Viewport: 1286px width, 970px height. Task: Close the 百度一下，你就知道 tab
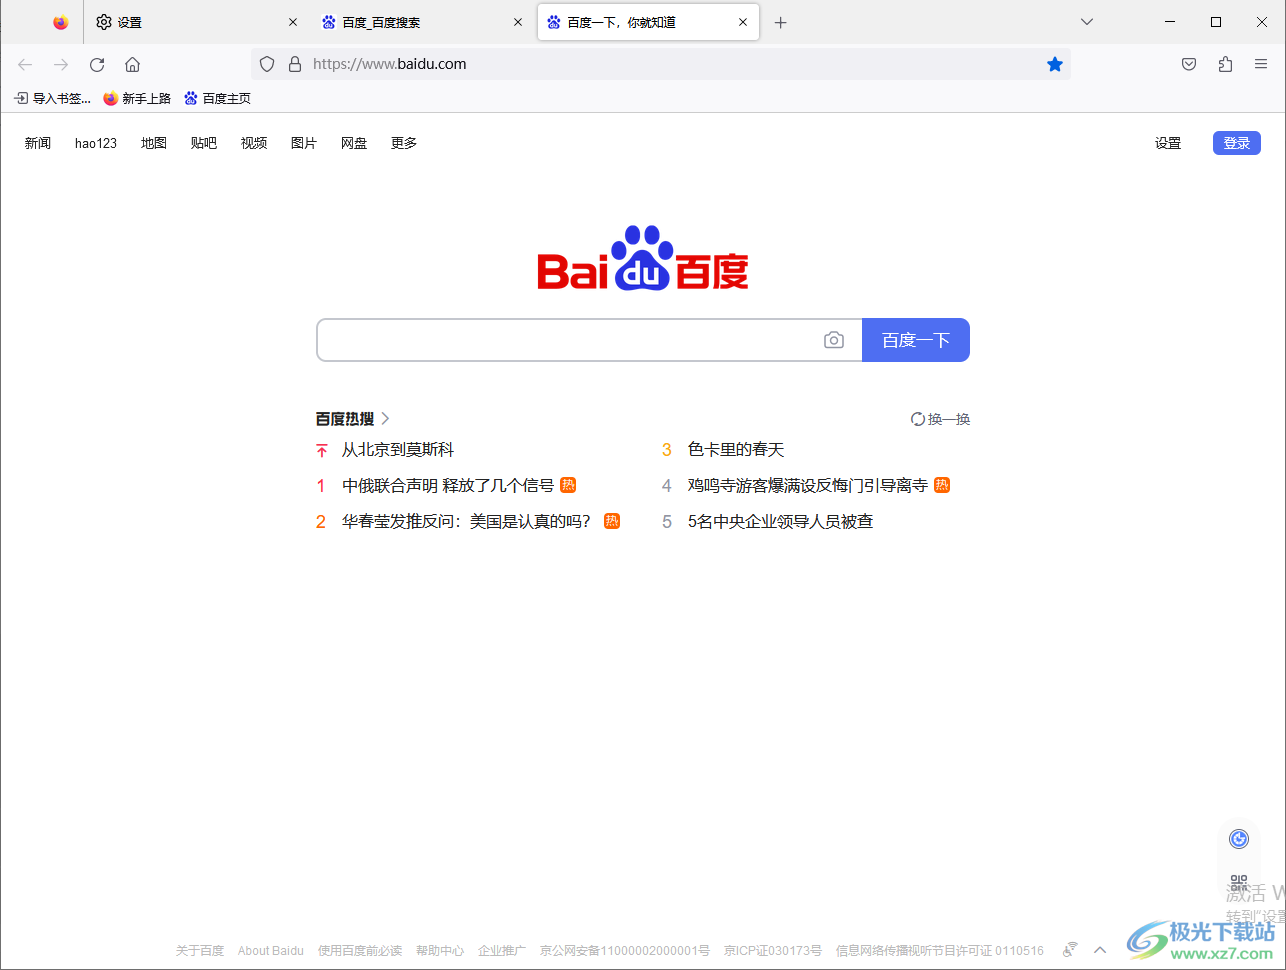coord(743,22)
